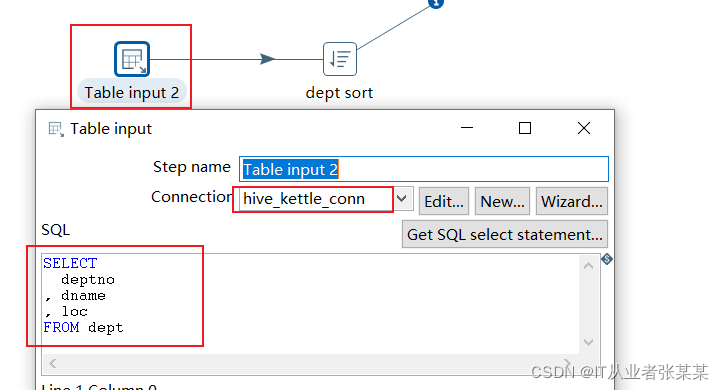Screen dimensions: 724x390
Task: Click the 'FROM dept' line in SQL
Action: [x=83, y=327]
